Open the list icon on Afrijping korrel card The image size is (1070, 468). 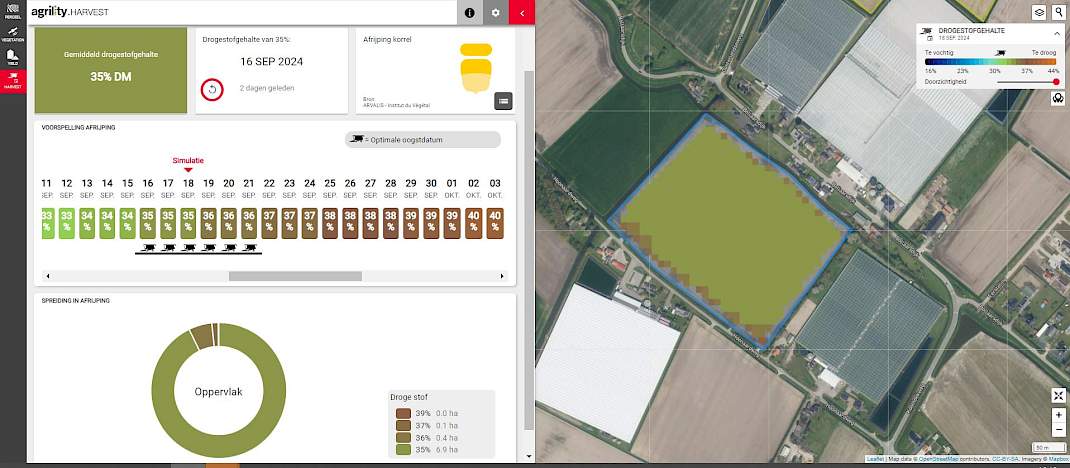click(x=504, y=101)
